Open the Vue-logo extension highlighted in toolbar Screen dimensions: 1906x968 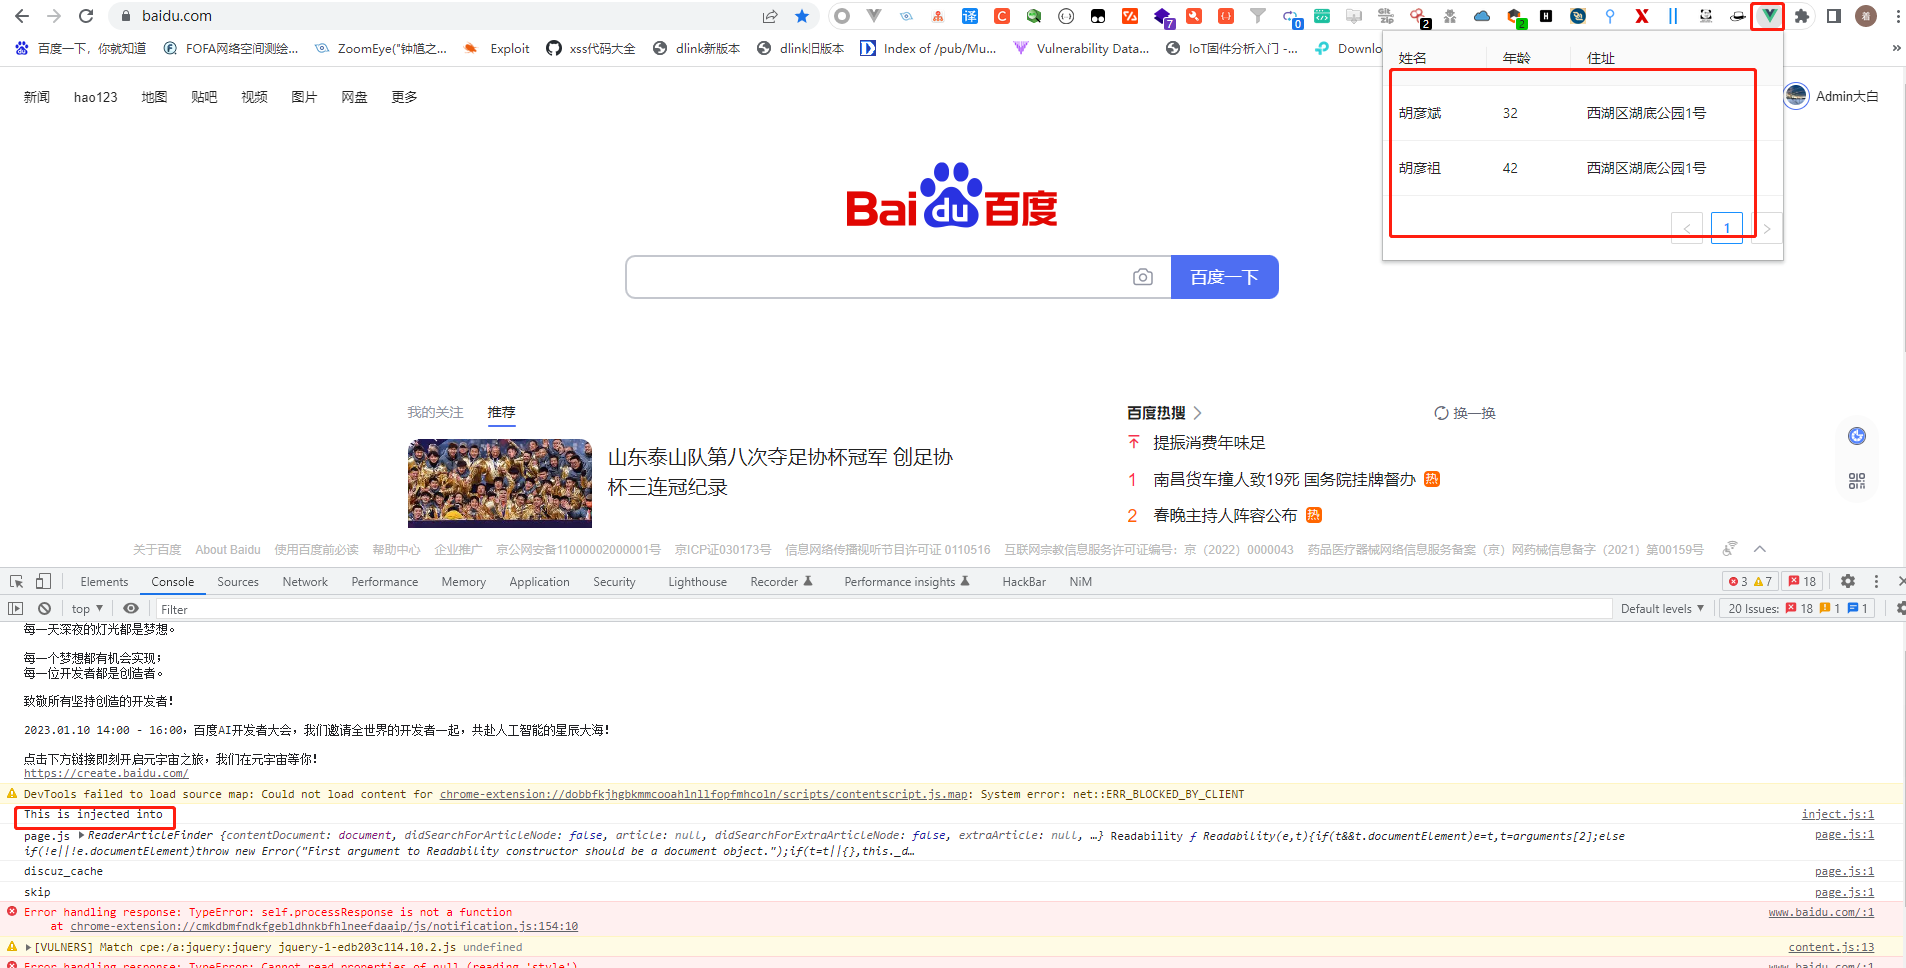[1769, 16]
